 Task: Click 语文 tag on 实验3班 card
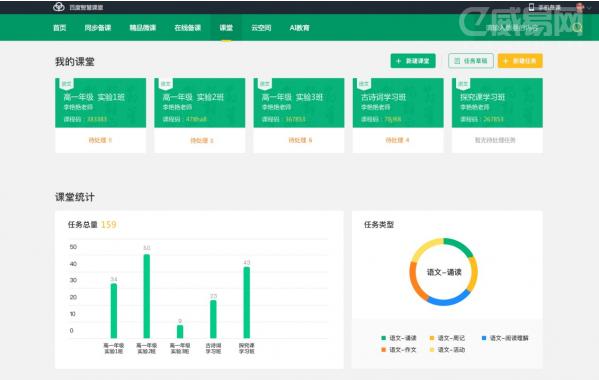265,84
